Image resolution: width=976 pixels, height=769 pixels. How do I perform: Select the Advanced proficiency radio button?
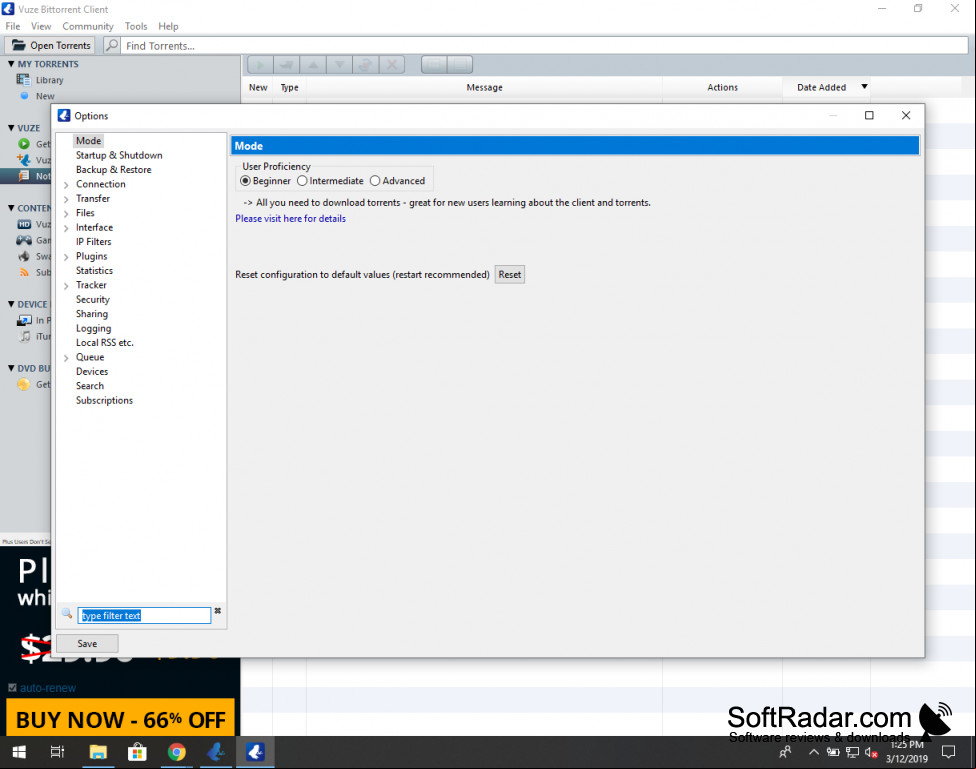tap(375, 181)
